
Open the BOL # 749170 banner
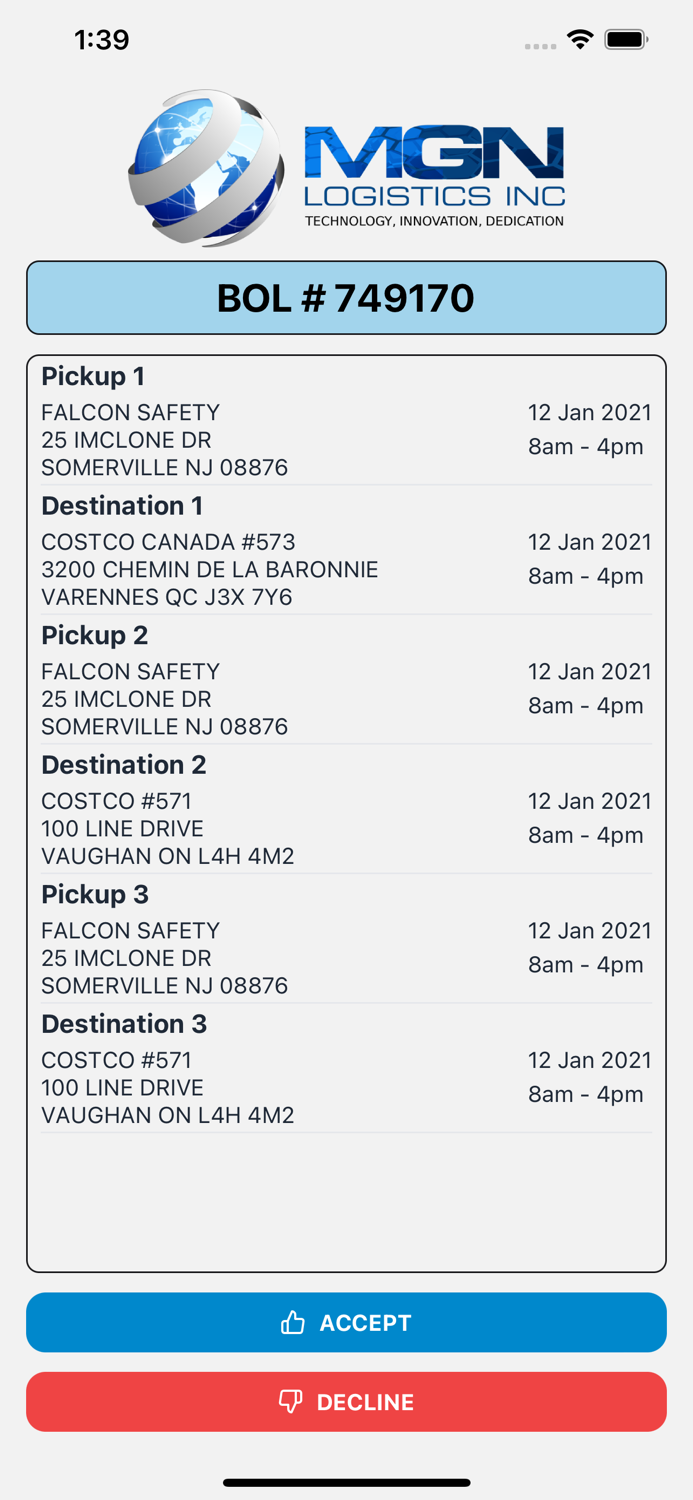pos(346,297)
